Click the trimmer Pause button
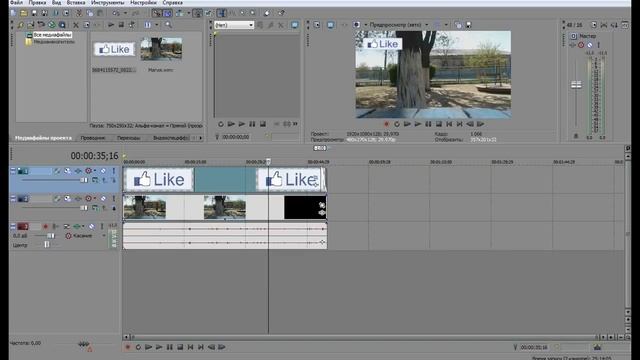The image size is (640, 360). tap(252, 124)
